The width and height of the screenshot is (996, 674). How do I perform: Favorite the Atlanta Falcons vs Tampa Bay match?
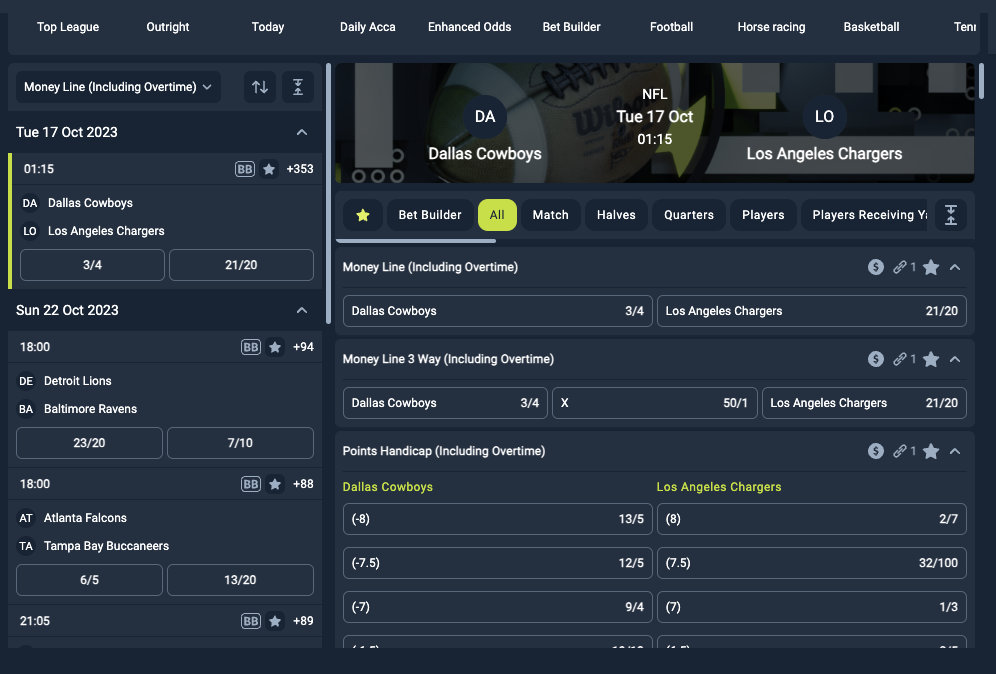click(275, 484)
